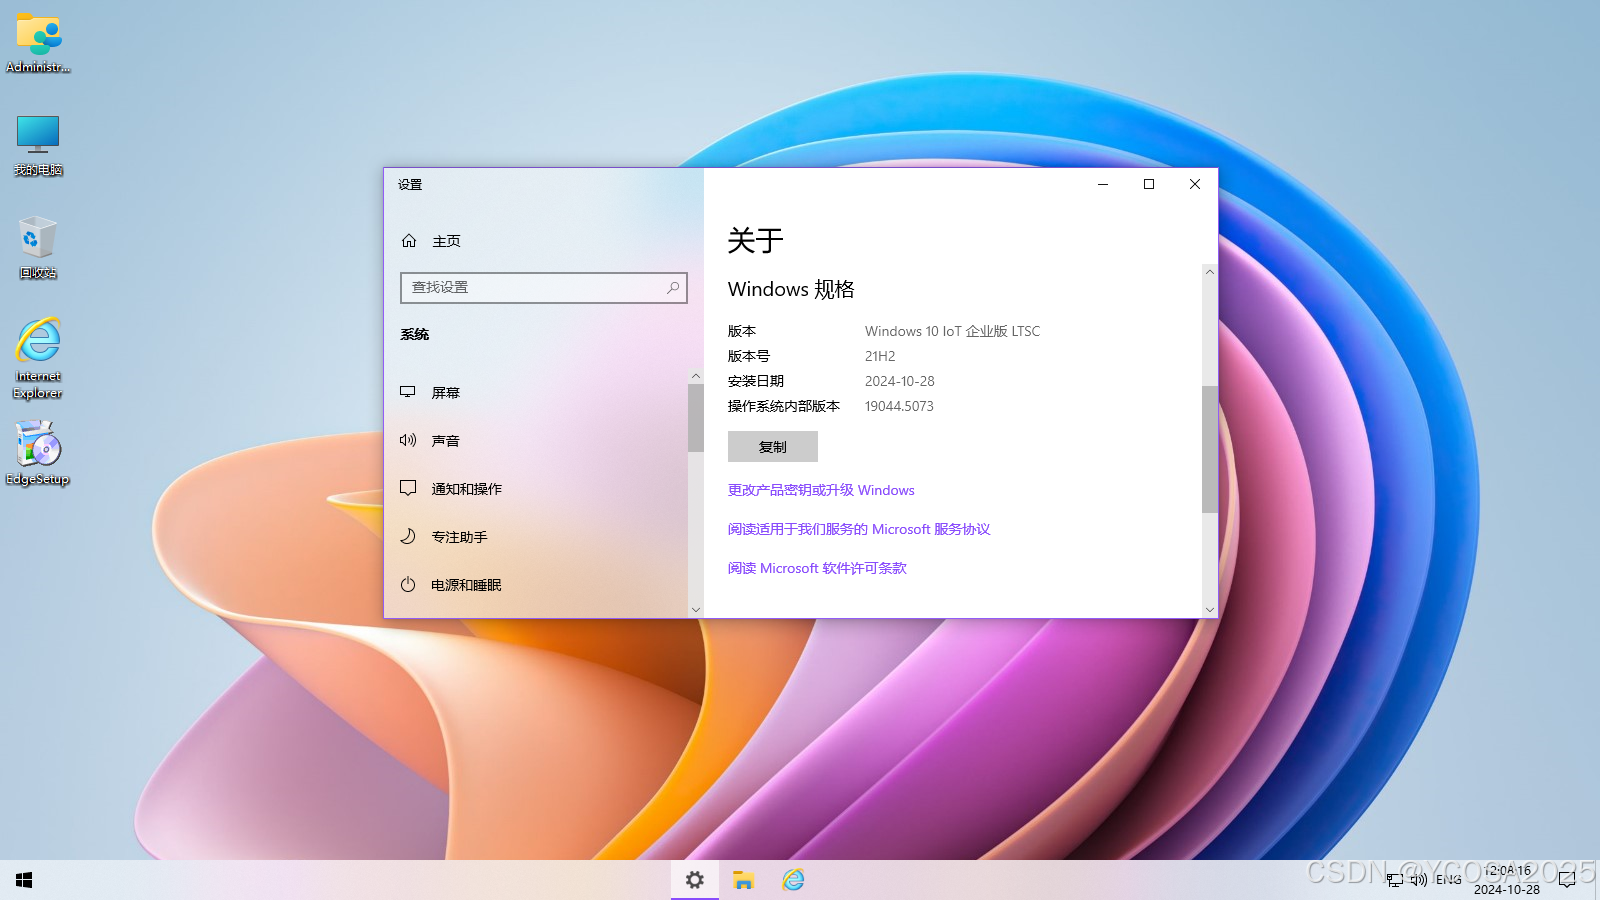Open the Microsoft 服务协议 link

(x=859, y=529)
